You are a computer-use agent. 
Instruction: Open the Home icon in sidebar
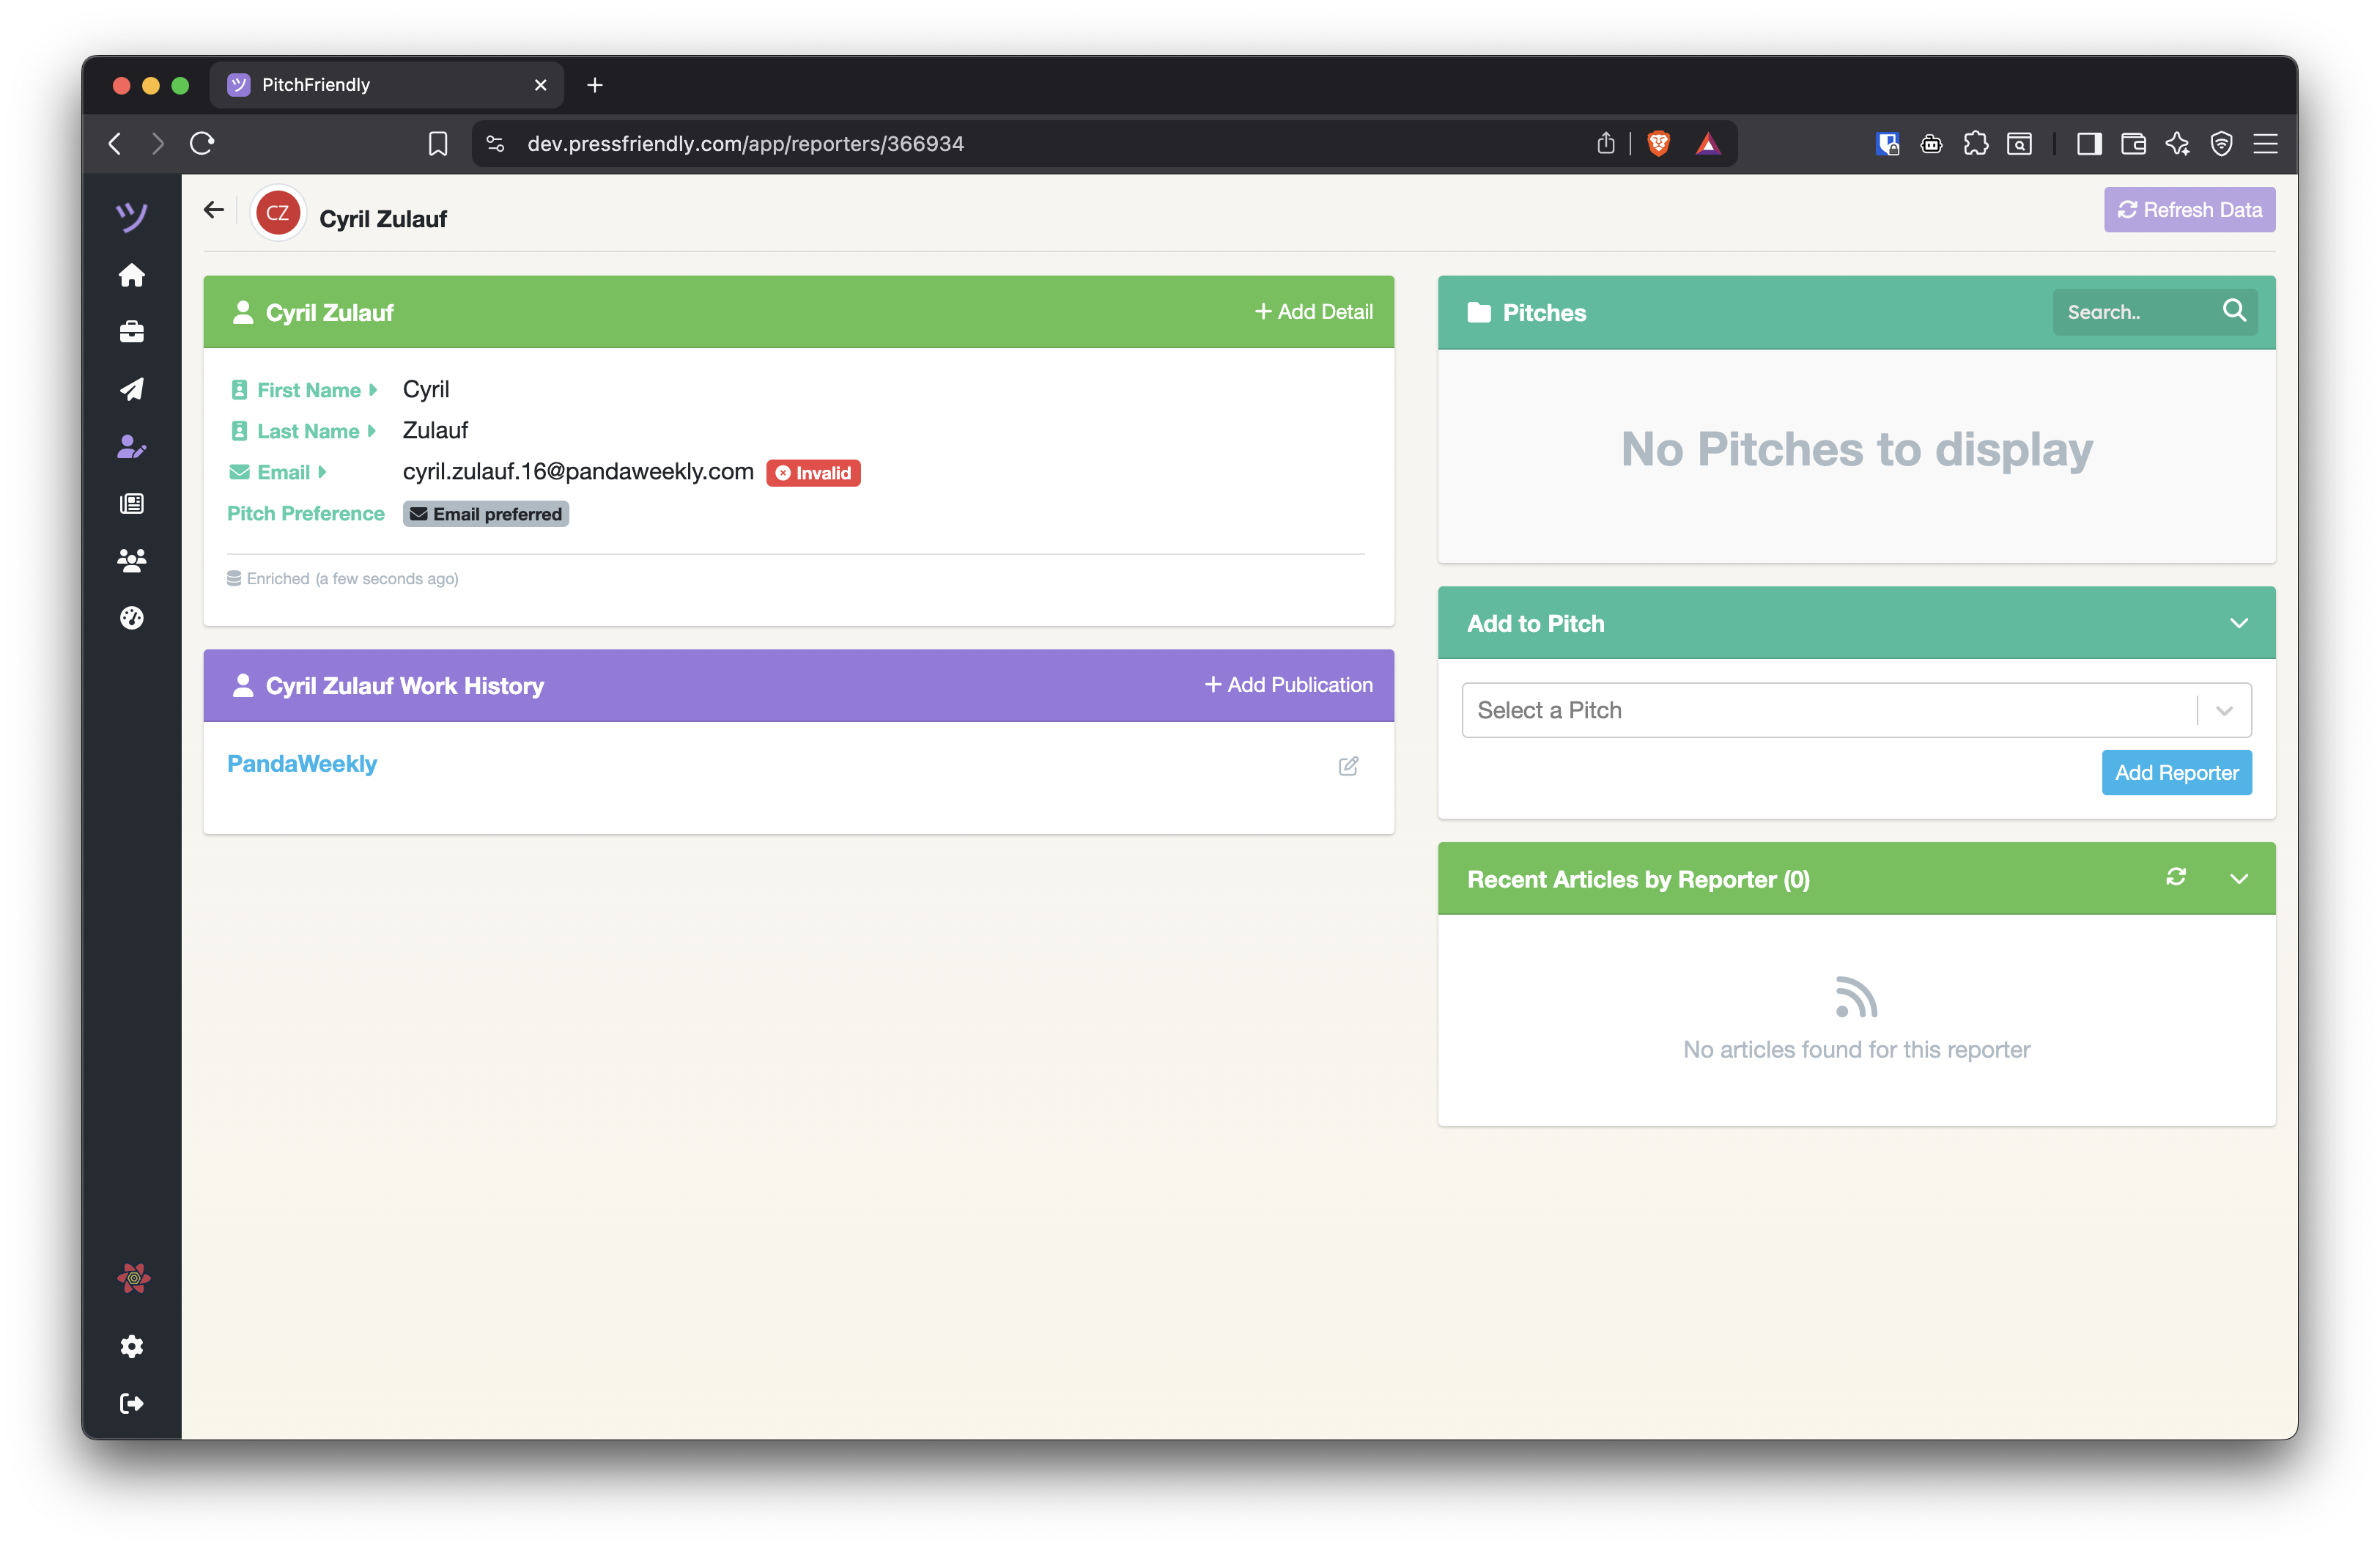point(131,275)
